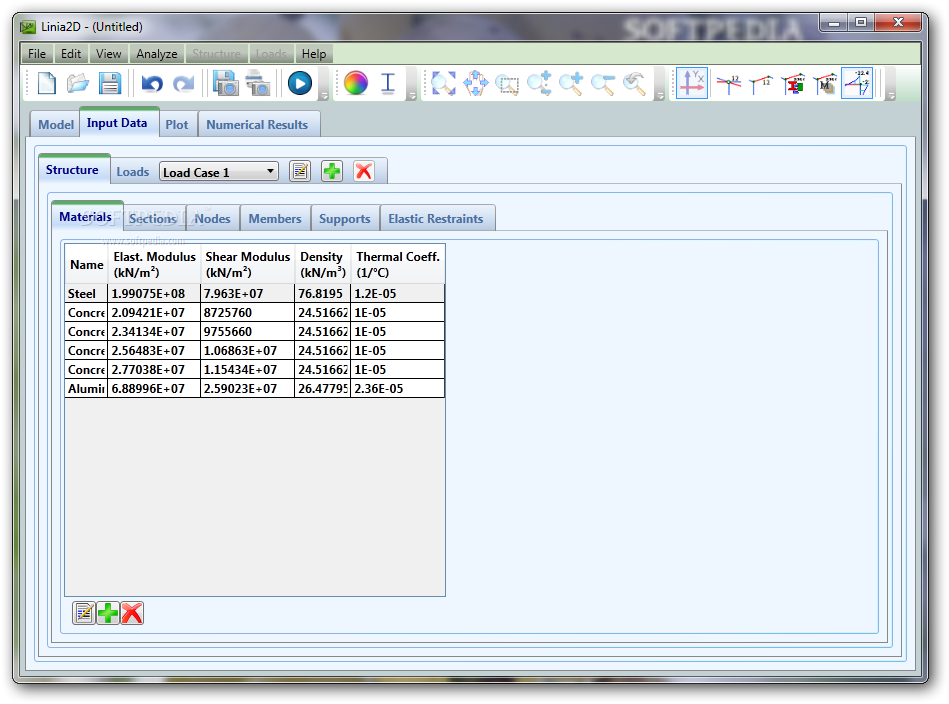949x704 pixels.
Task: Toggle the XY axes display
Action: point(692,83)
